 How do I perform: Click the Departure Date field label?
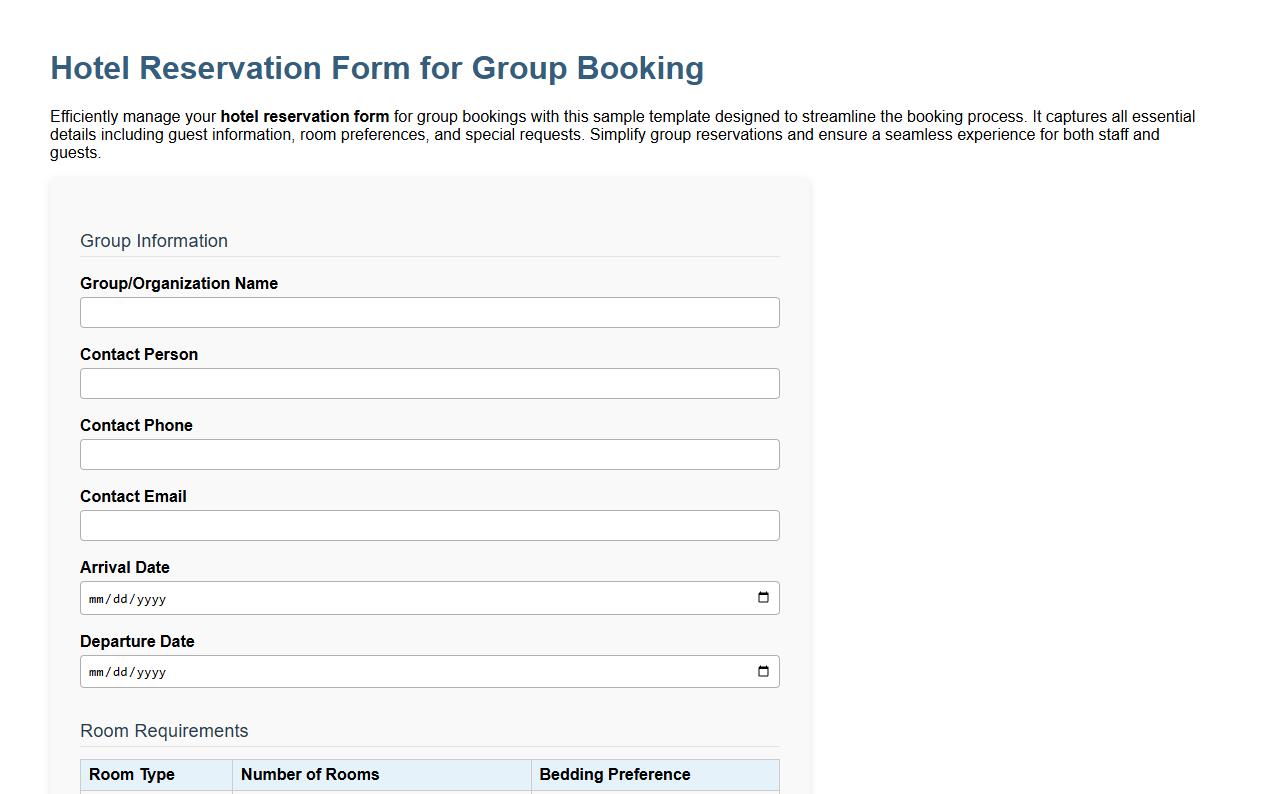pos(137,641)
